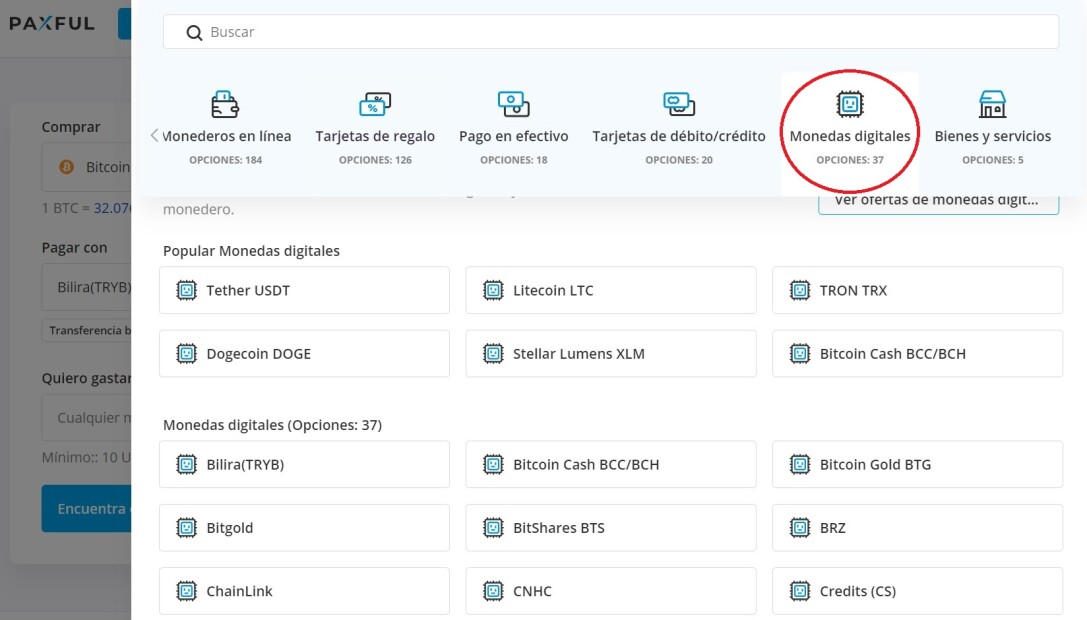Viewport: 1087px width, 620px height.
Task: Click the BitShares BTS chip icon
Action: coord(493,528)
